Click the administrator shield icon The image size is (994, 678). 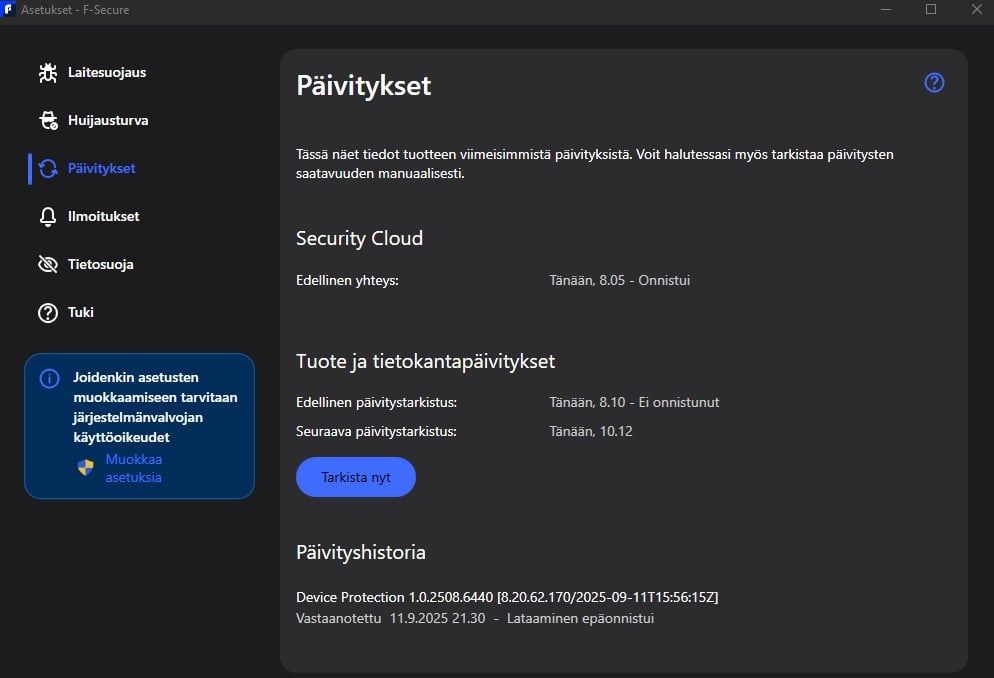pos(86,468)
